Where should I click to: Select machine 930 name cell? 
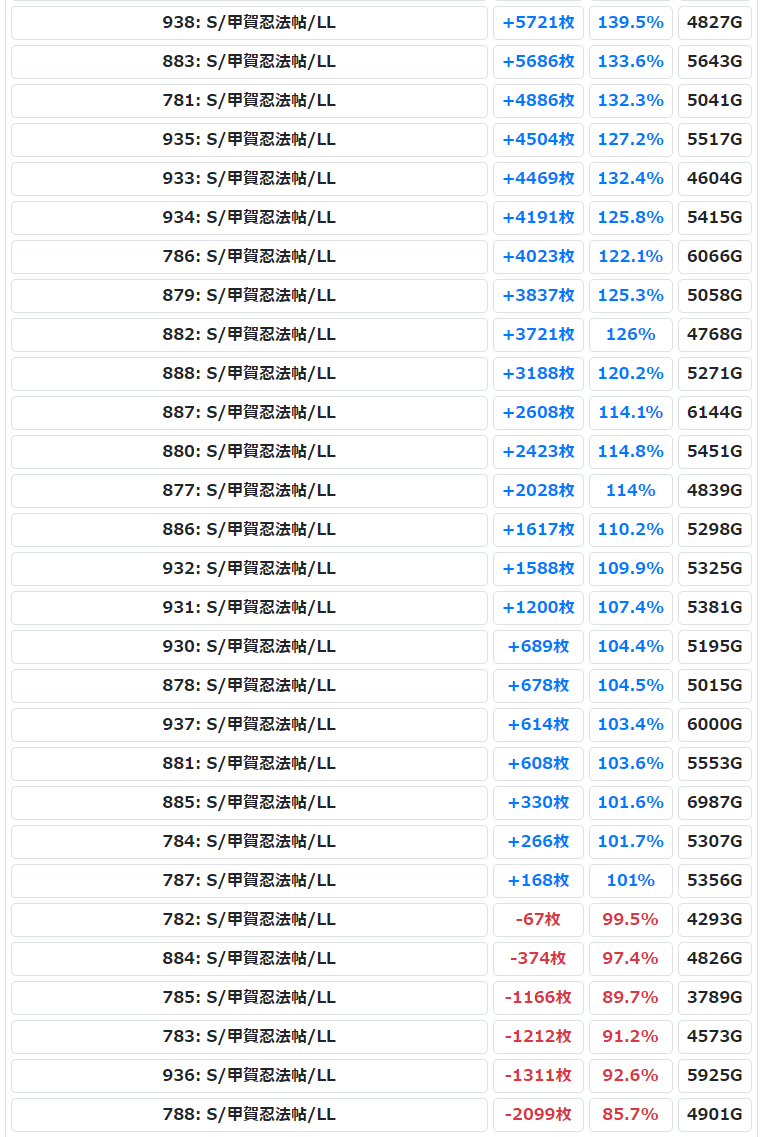coord(249,647)
